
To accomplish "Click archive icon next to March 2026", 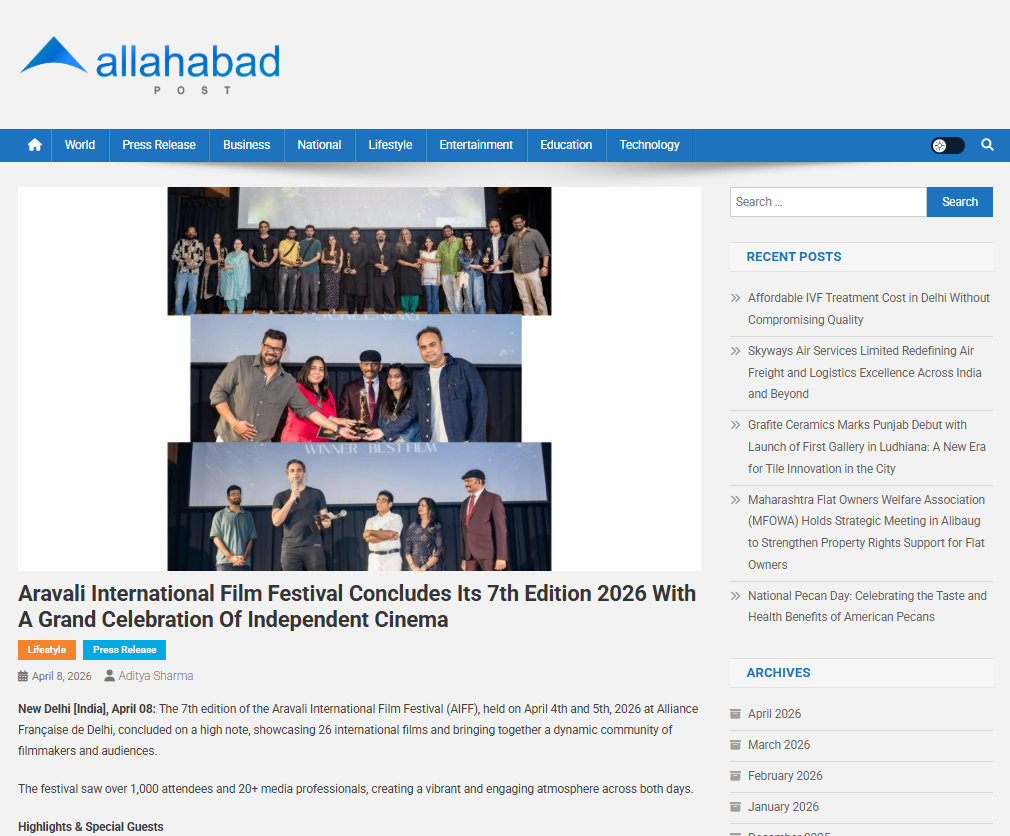I will [x=736, y=745].
